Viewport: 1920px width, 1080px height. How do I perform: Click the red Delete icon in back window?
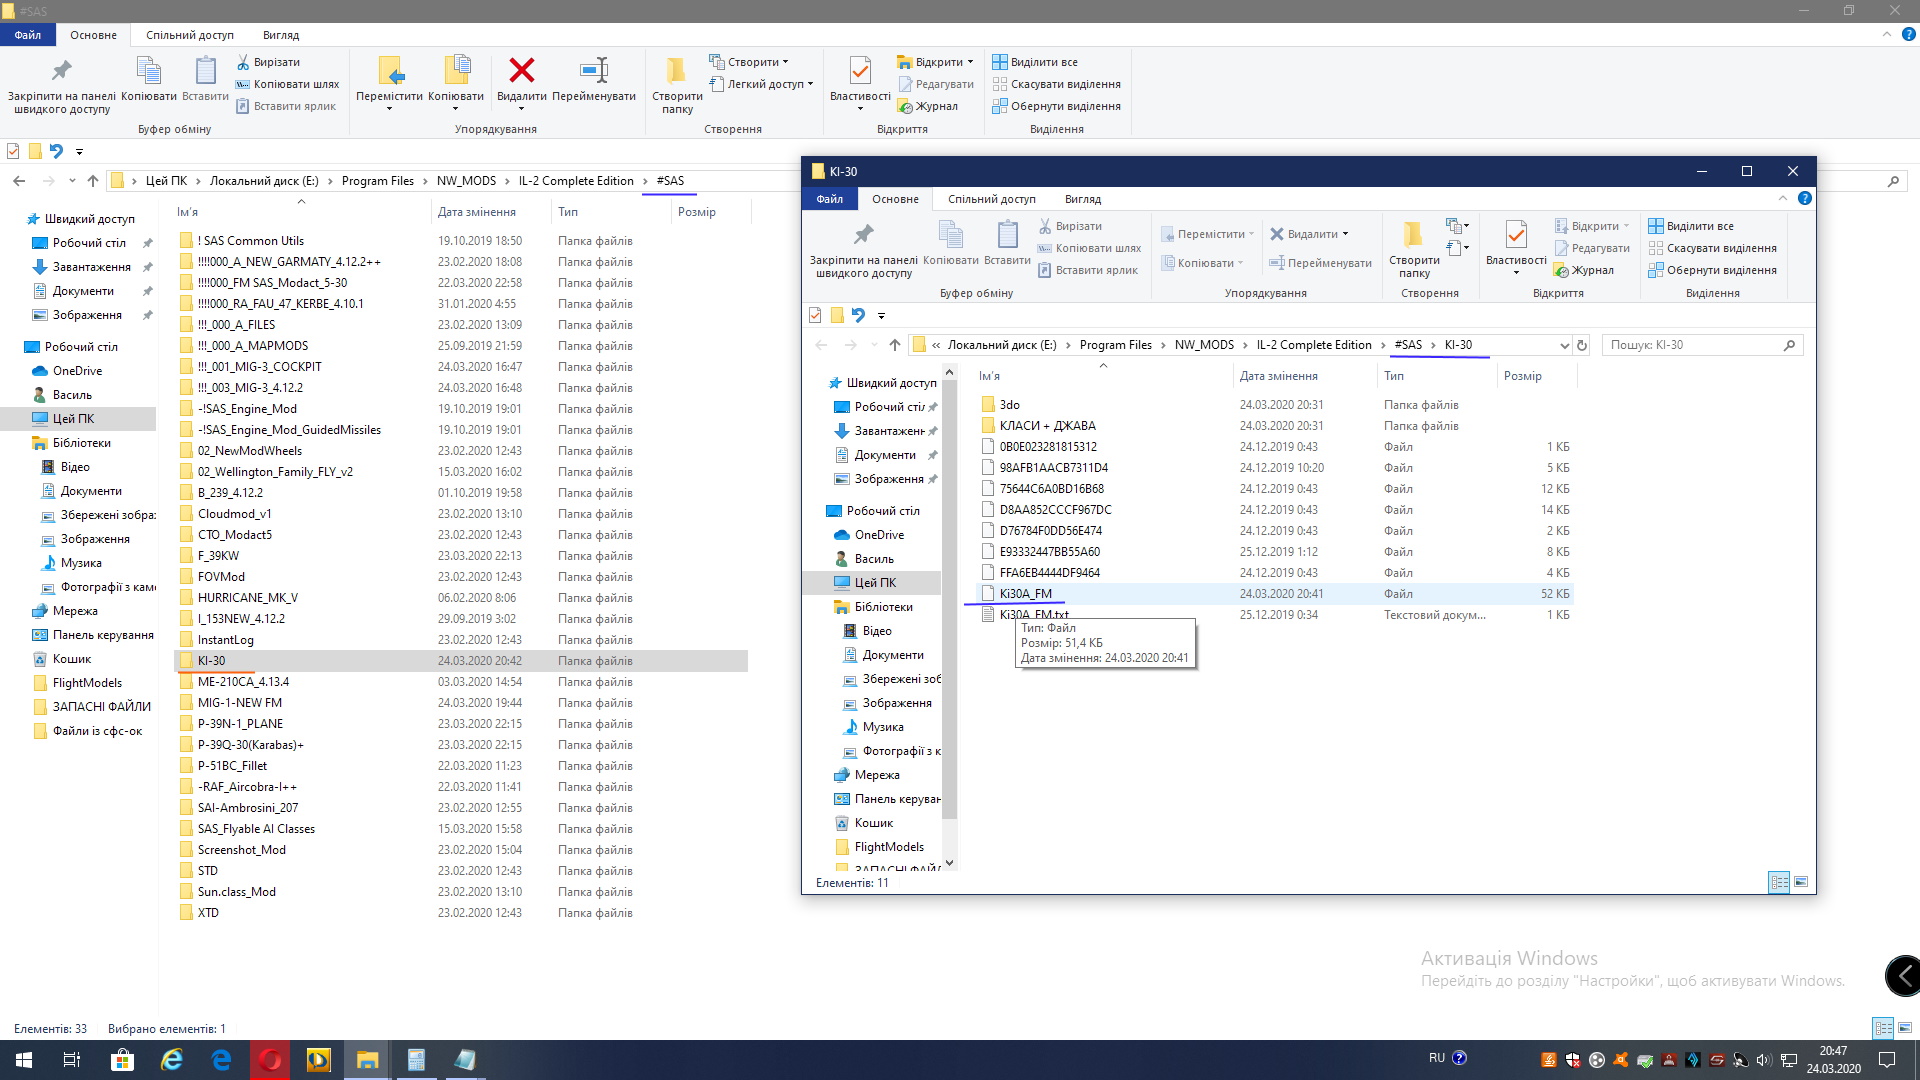tap(521, 72)
